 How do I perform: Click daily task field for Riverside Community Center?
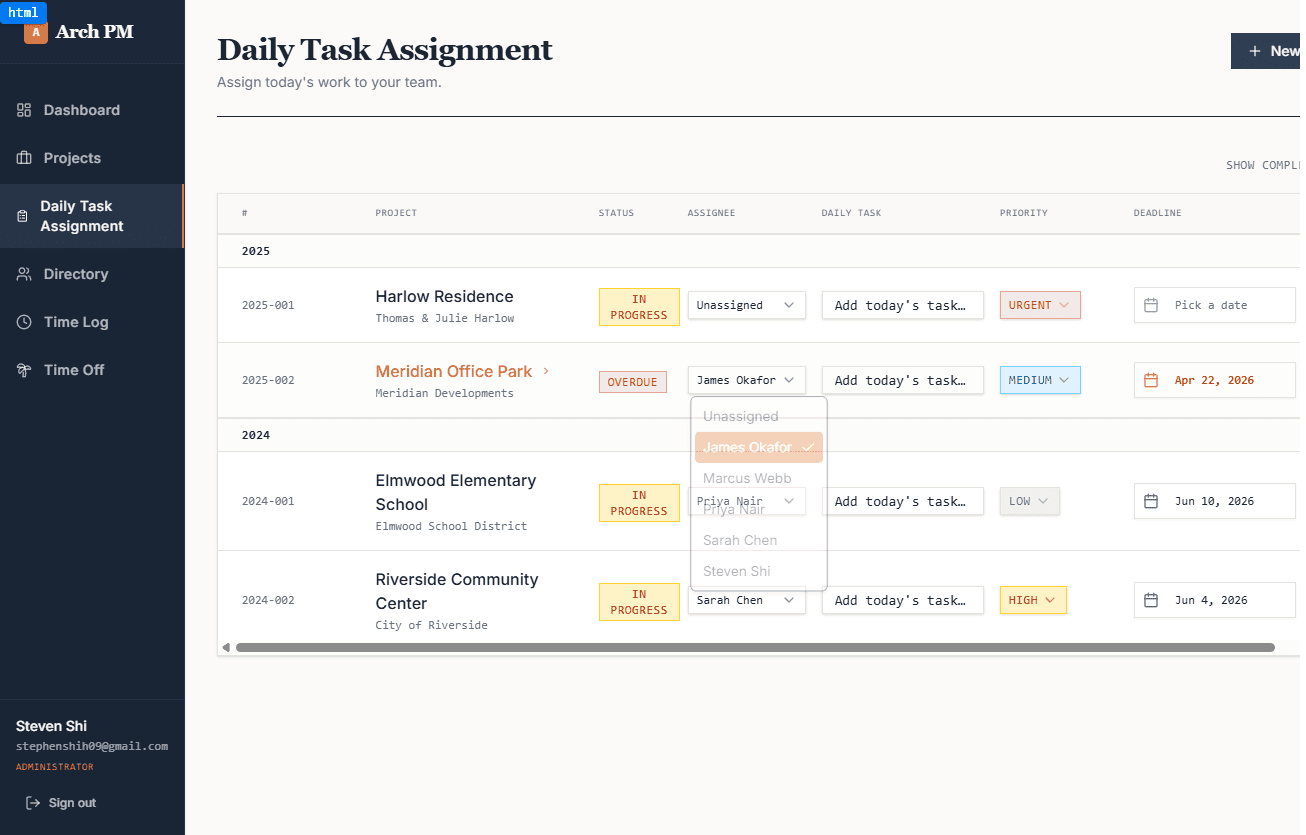pyautogui.click(x=903, y=600)
